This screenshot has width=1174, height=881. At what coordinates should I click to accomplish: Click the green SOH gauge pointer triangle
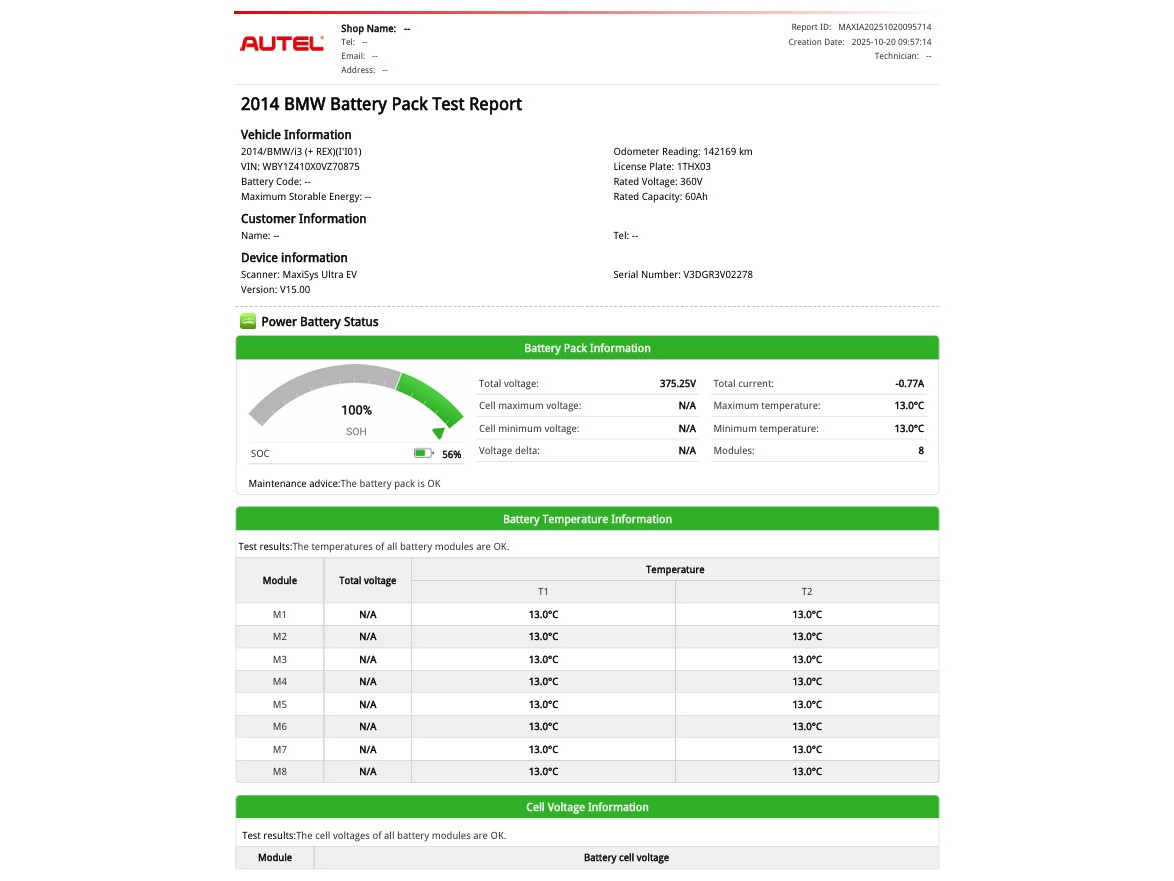(x=438, y=433)
